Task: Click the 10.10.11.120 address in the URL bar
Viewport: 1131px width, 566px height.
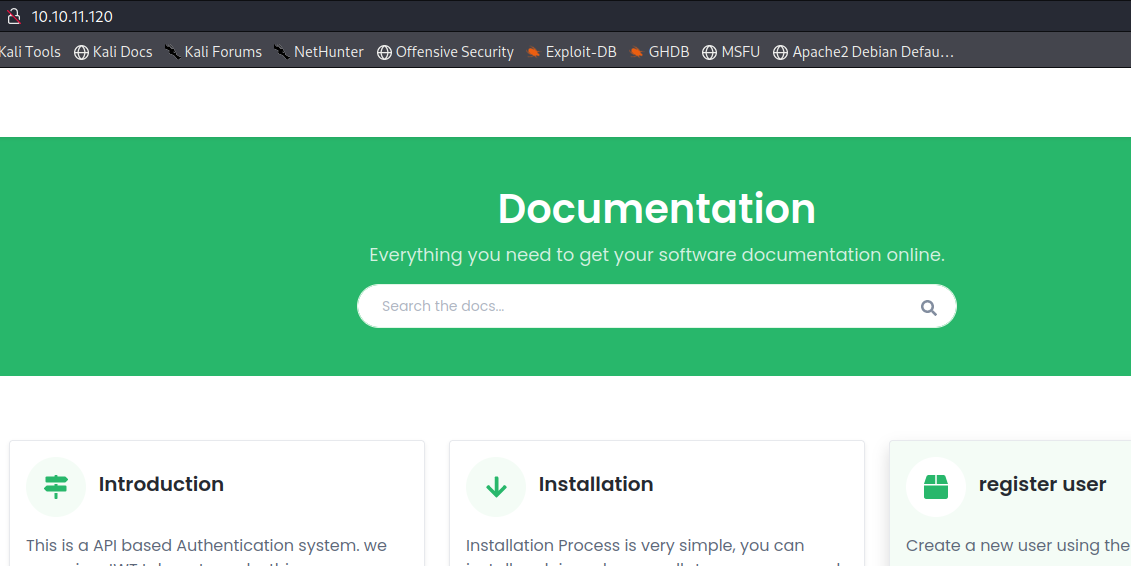Action: pyautogui.click(x=72, y=16)
